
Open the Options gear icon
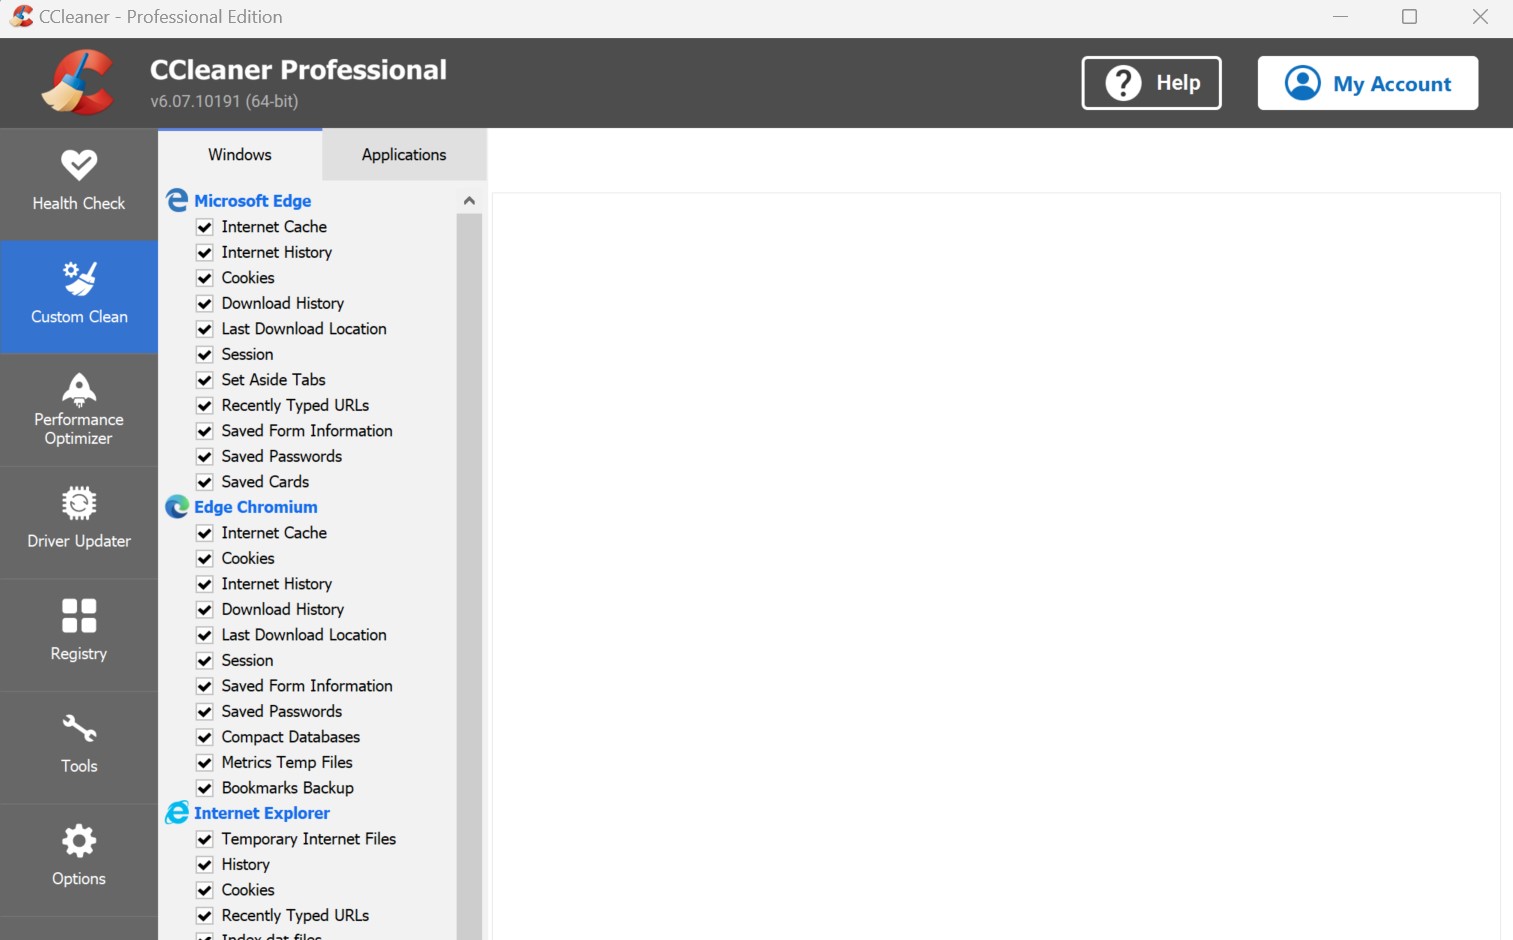click(79, 841)
